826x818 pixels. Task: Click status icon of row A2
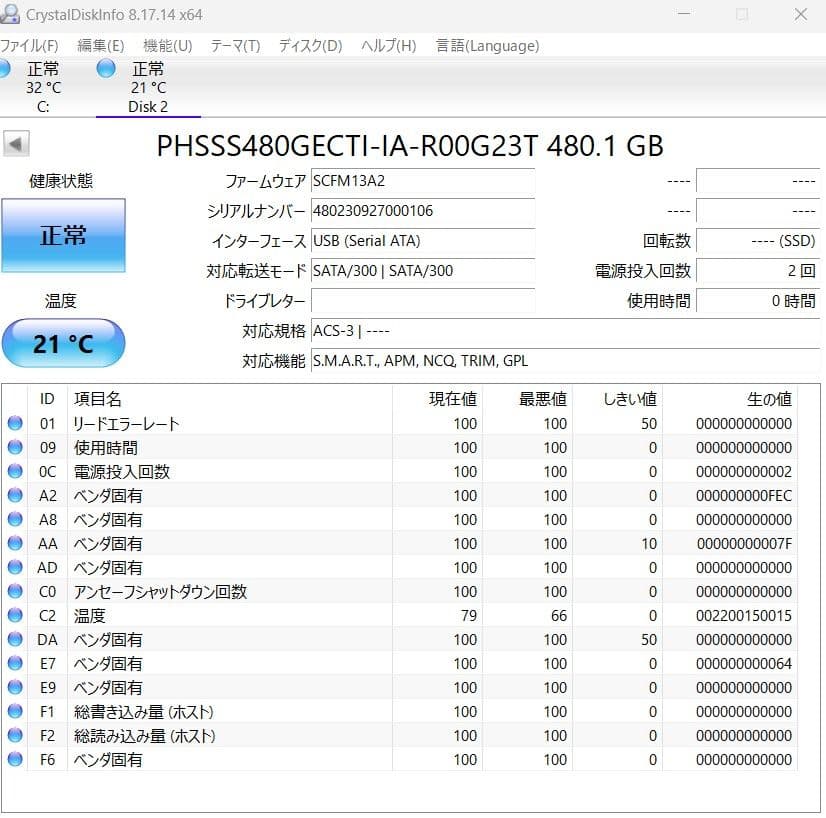pos(15,495)
